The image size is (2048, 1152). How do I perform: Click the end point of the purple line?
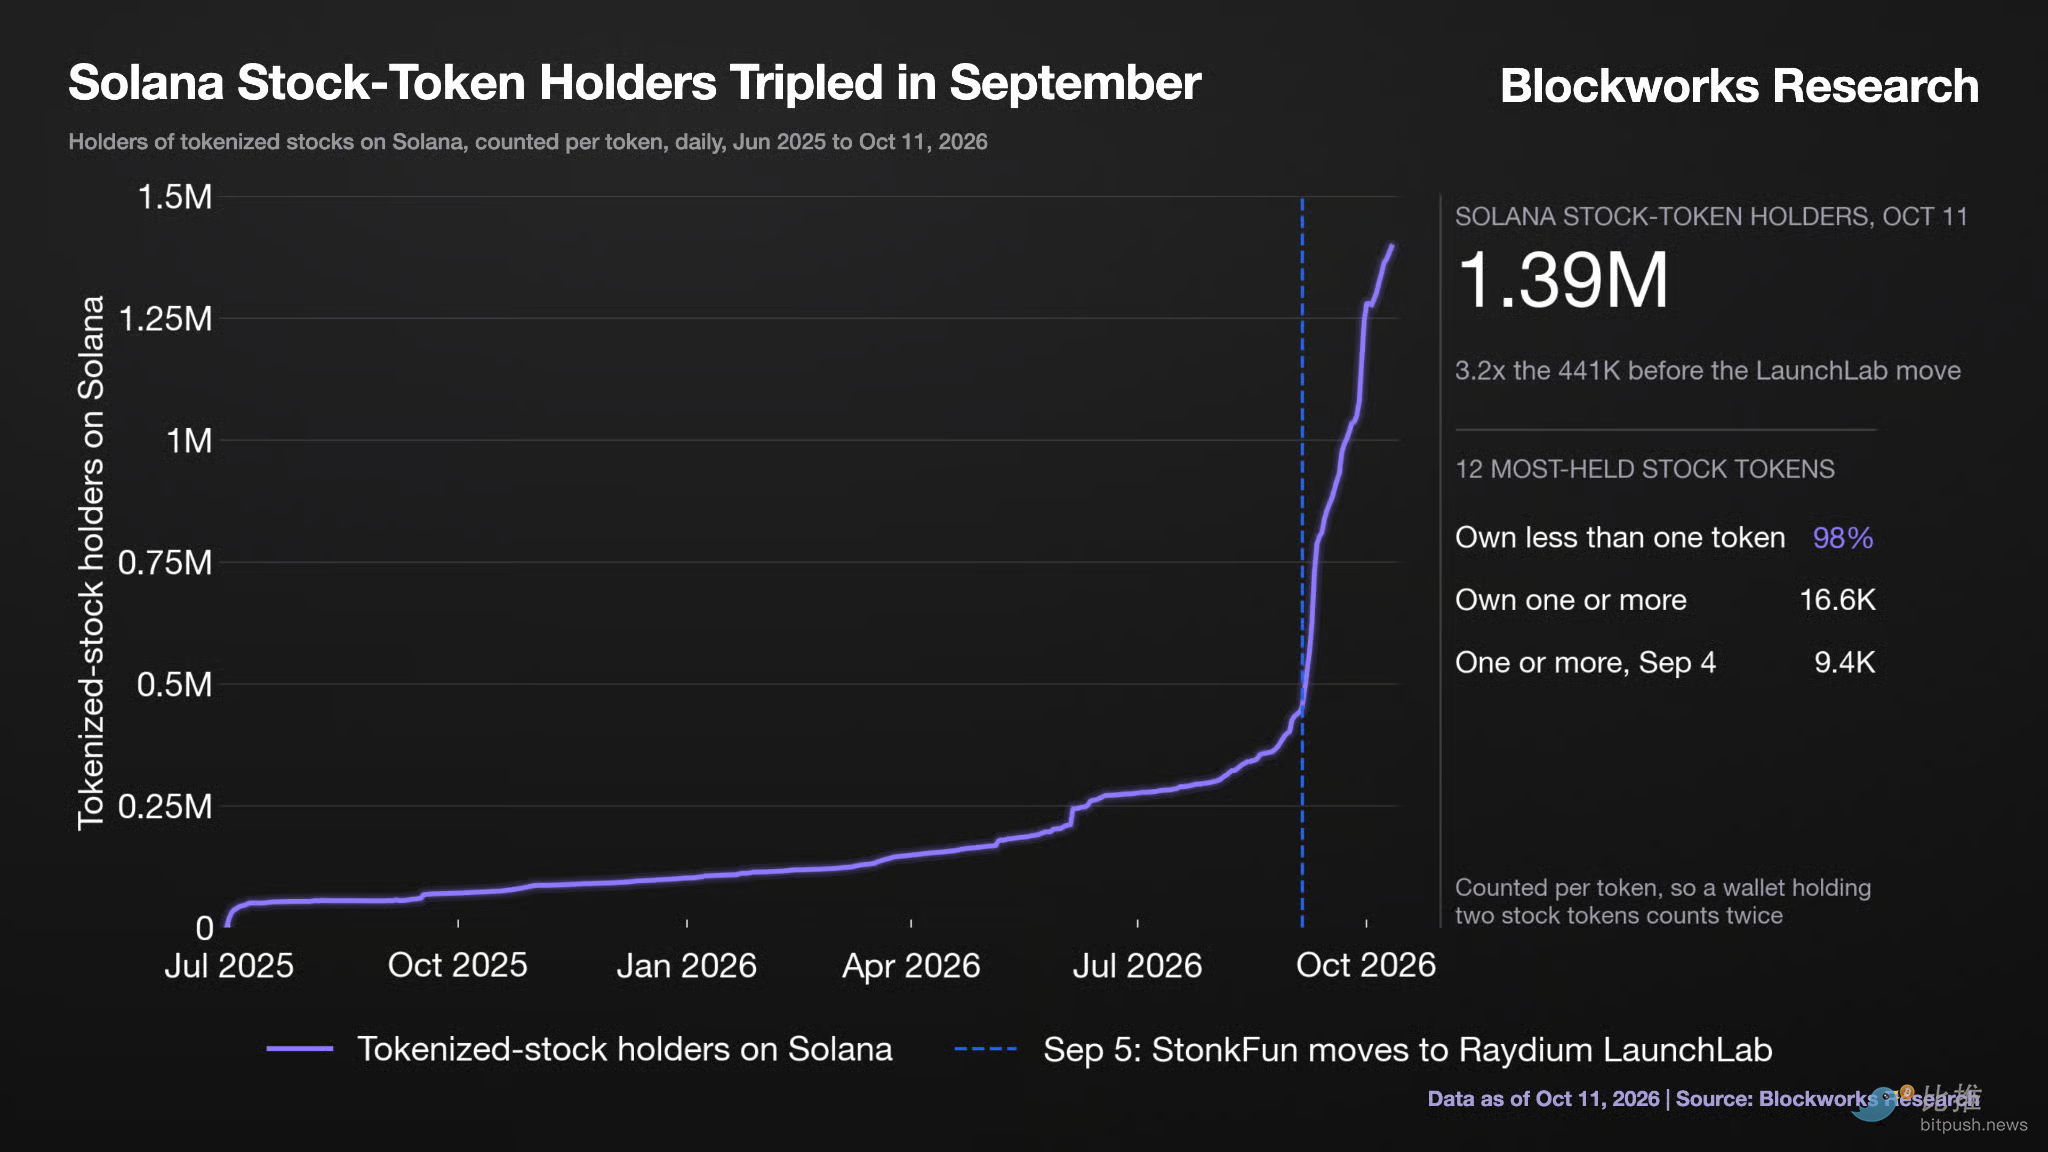1392,246
